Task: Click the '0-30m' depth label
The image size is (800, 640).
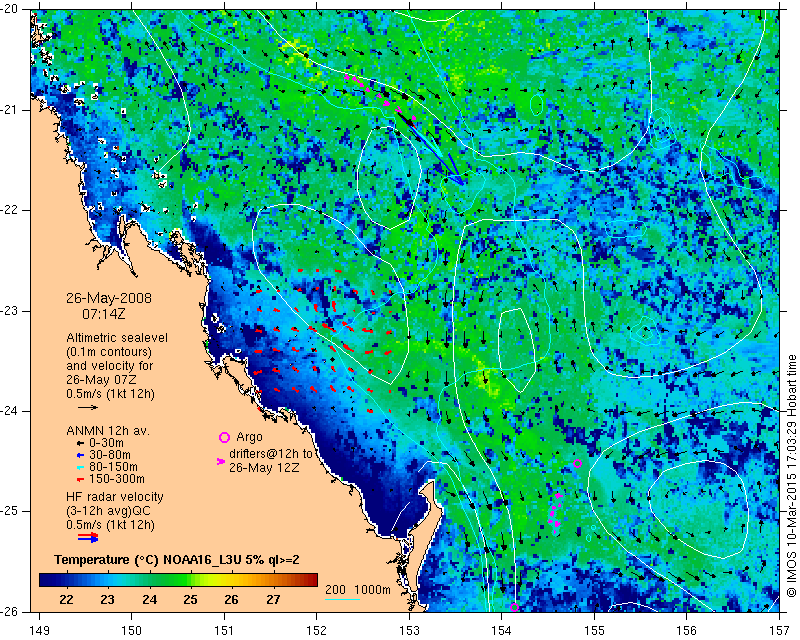Action: (x=106, y=443)
